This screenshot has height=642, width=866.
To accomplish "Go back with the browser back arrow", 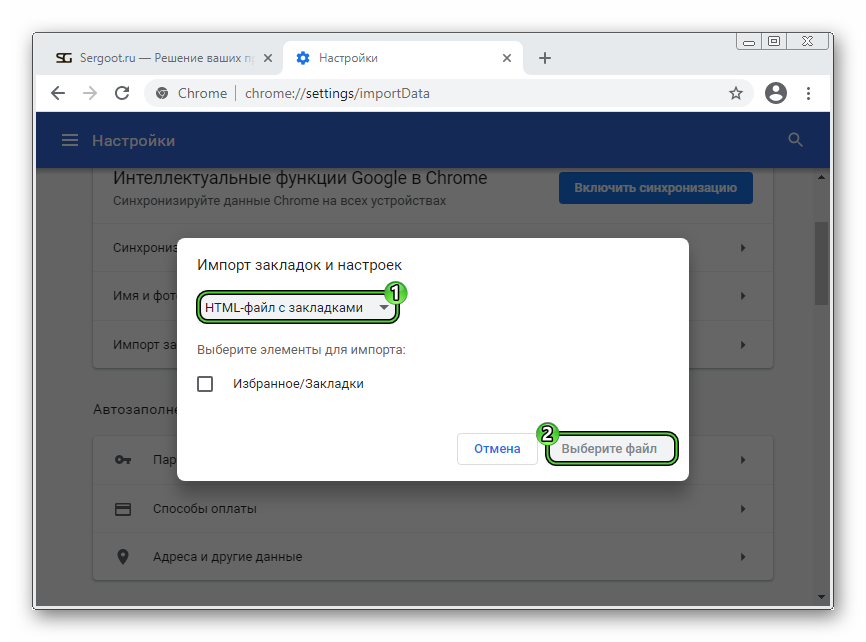I will (x=58, y=93).
